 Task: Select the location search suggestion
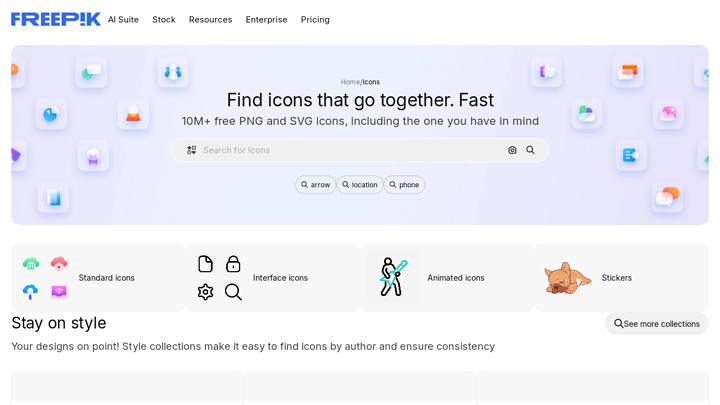coord(360,185)
